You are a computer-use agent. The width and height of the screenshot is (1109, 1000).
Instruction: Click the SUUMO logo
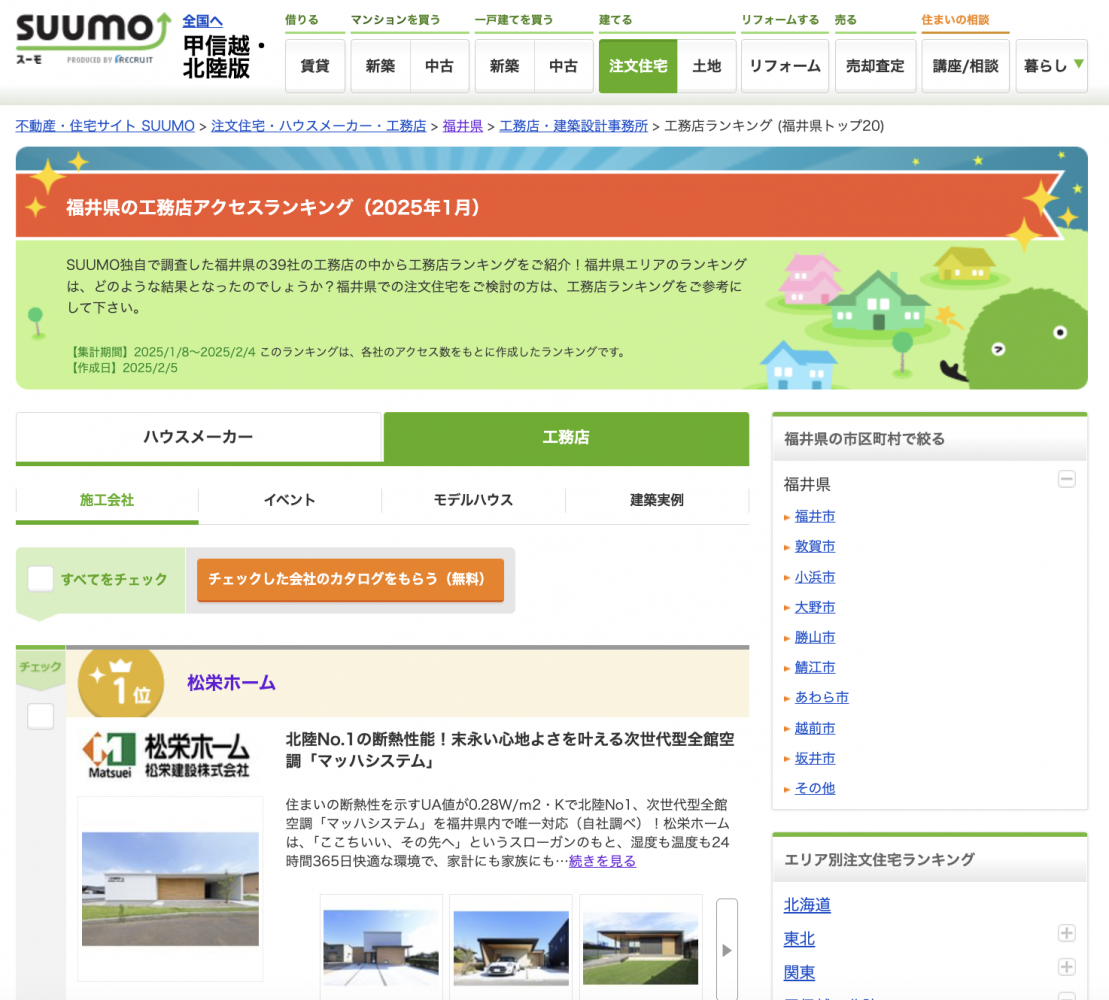[93, 39]
